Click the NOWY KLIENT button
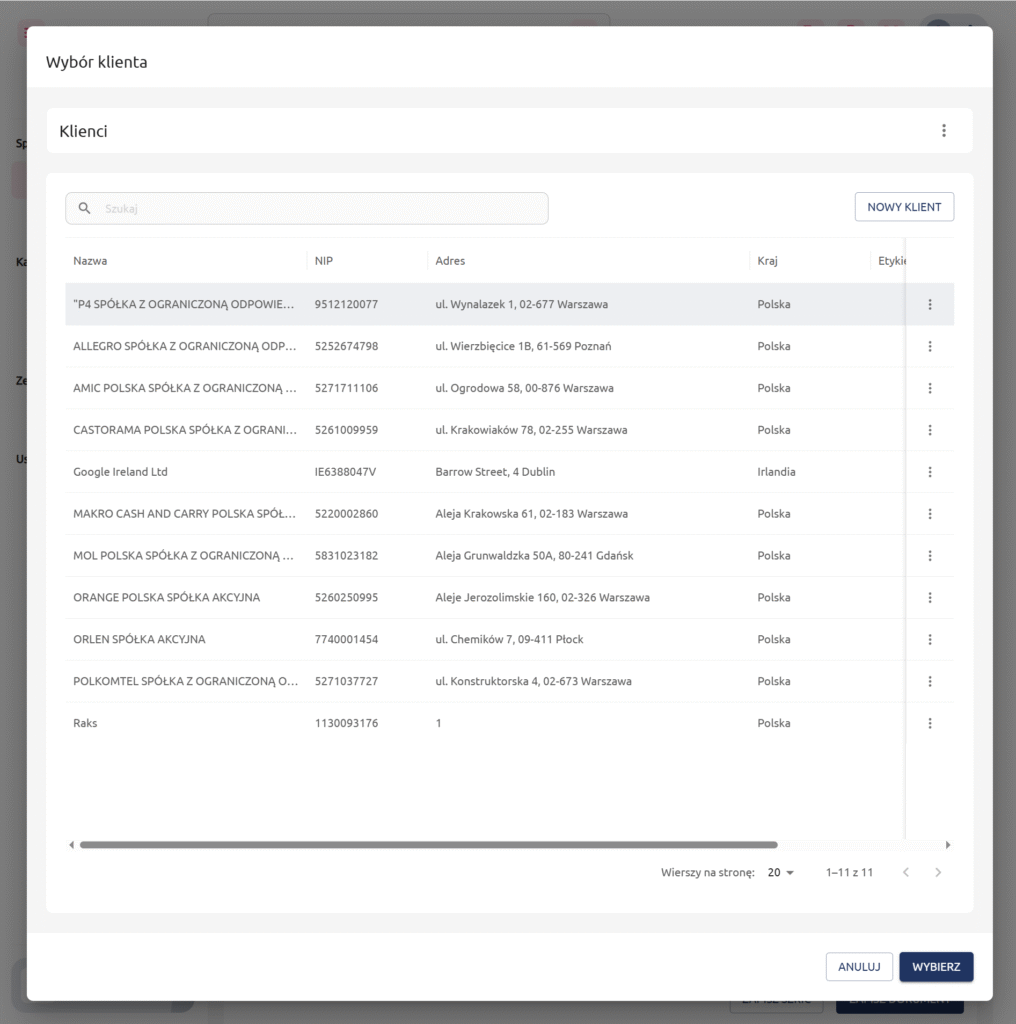Image resolution: width=1016 pixels, height=1024 pixels. (904, 207)
